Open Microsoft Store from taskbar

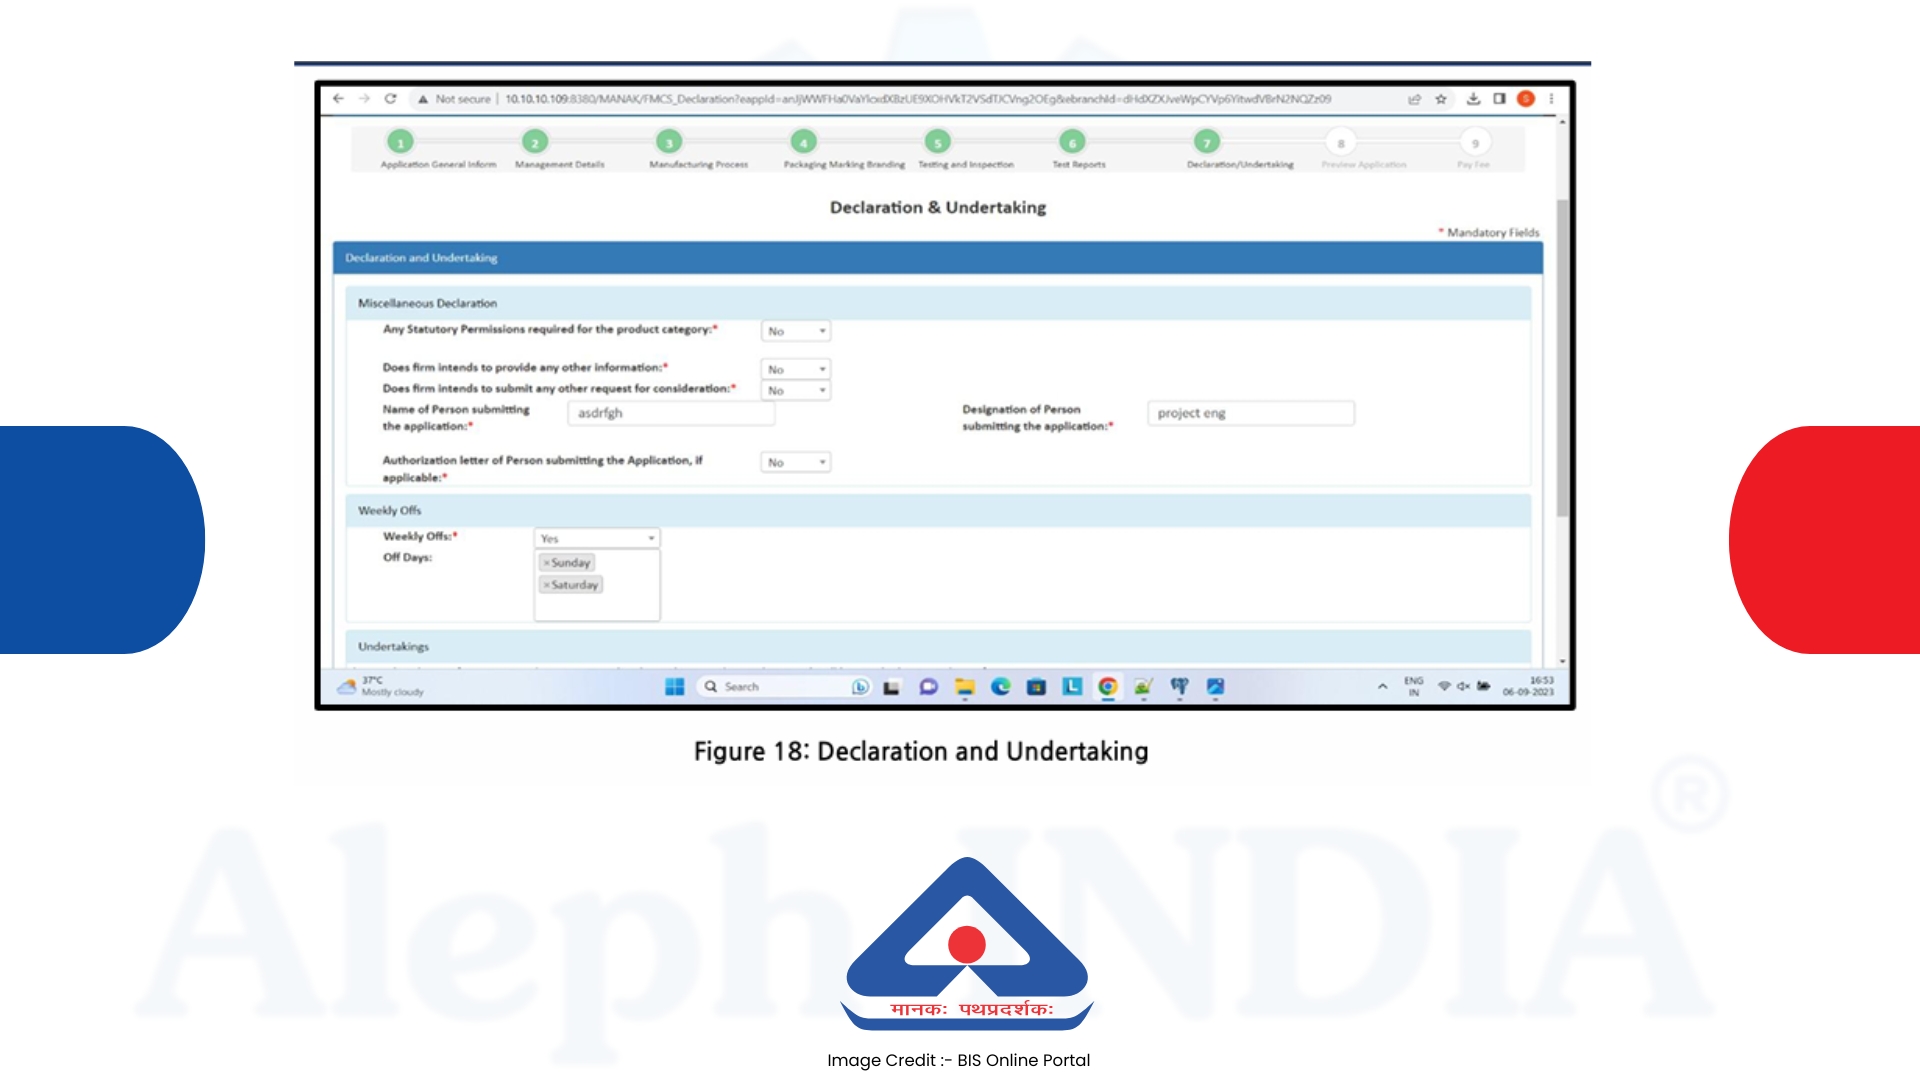1037,686
